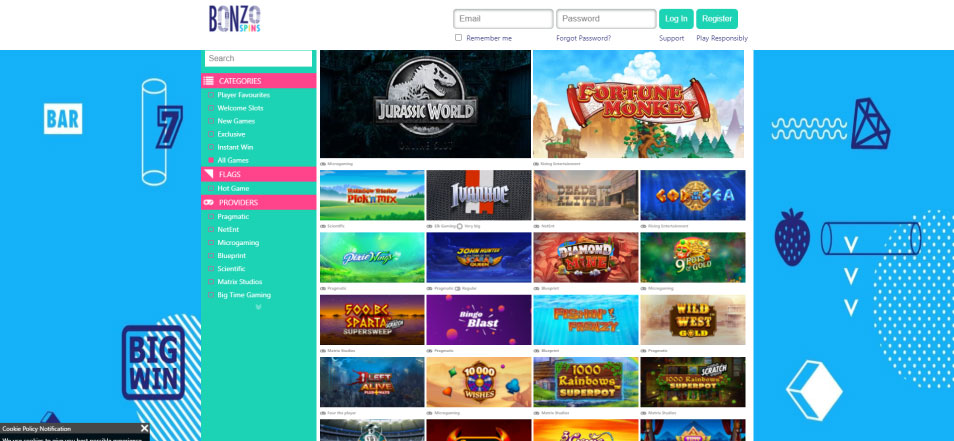954x441 pixels.
Task: Open the John Hunter Scarab Queen game
Action: coord(479,257)
